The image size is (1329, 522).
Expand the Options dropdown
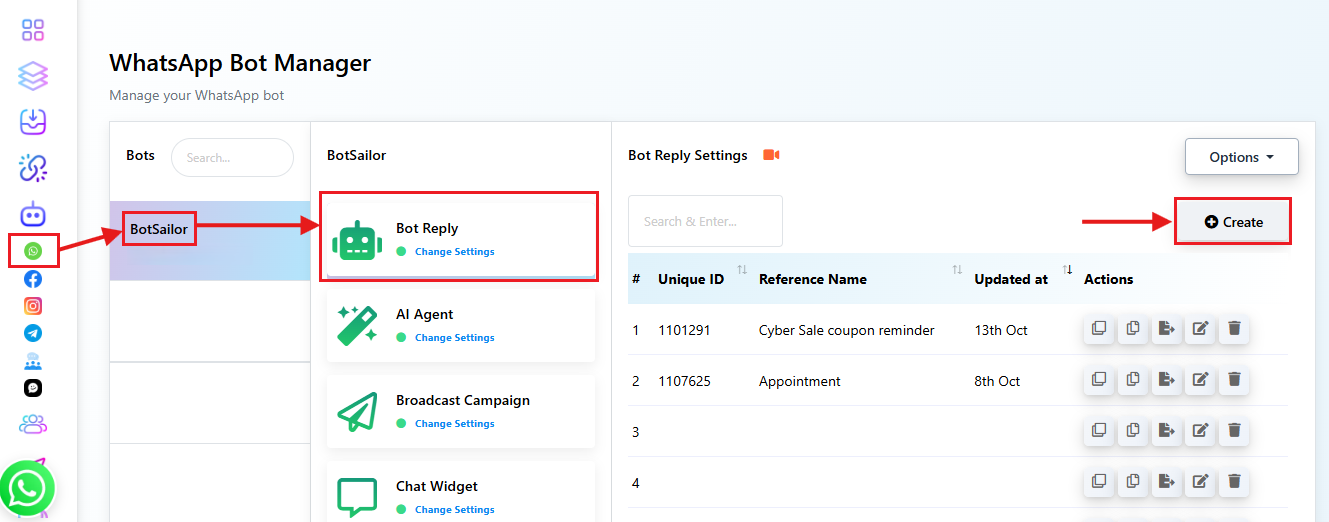(x=1241, y=157)
